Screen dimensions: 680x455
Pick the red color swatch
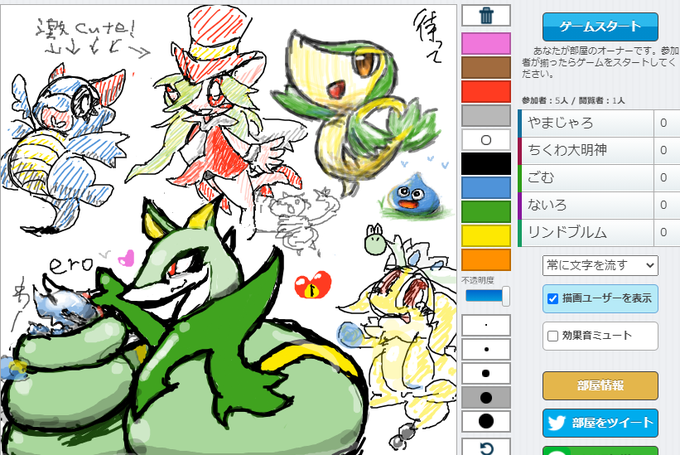pos(486,92)
